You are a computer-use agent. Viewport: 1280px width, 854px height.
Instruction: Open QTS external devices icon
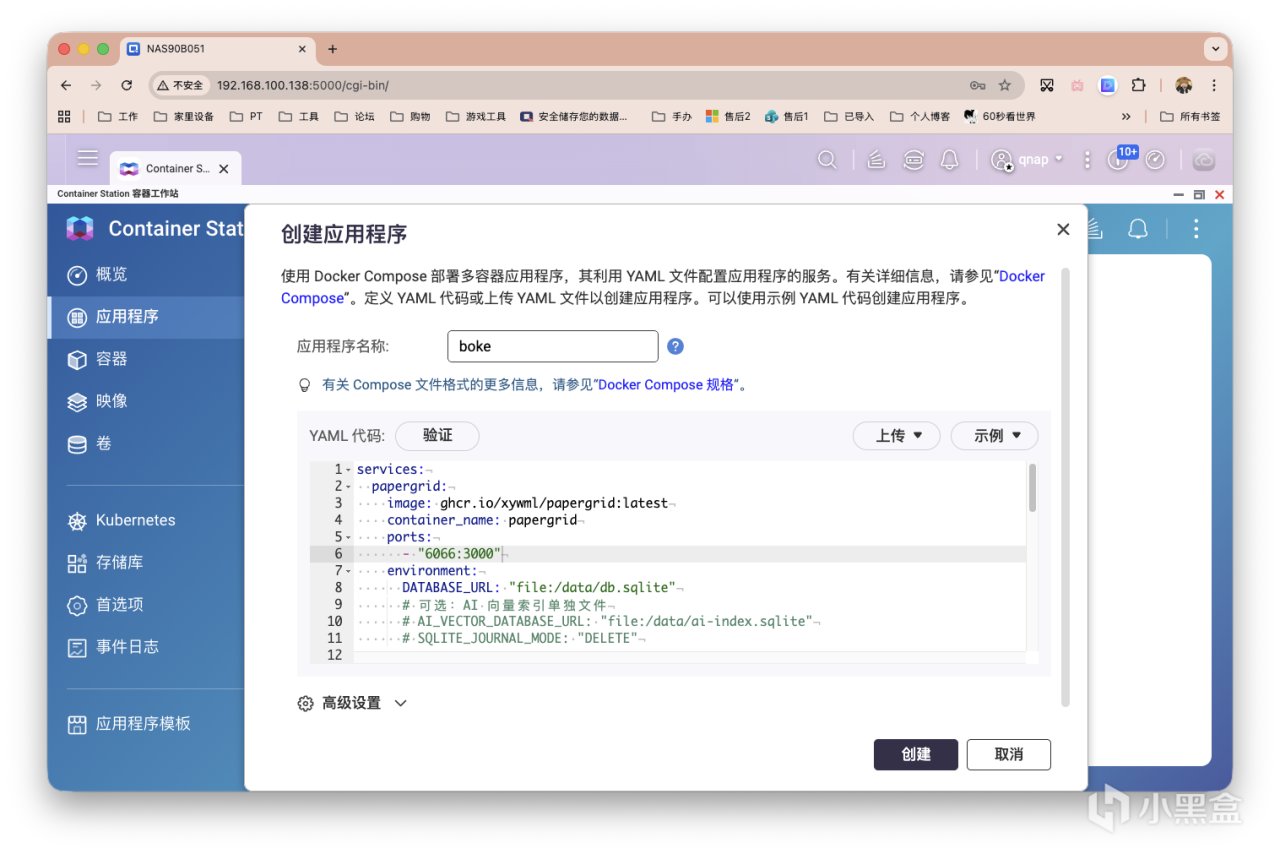pyautogui.click(x=913, y=160)
